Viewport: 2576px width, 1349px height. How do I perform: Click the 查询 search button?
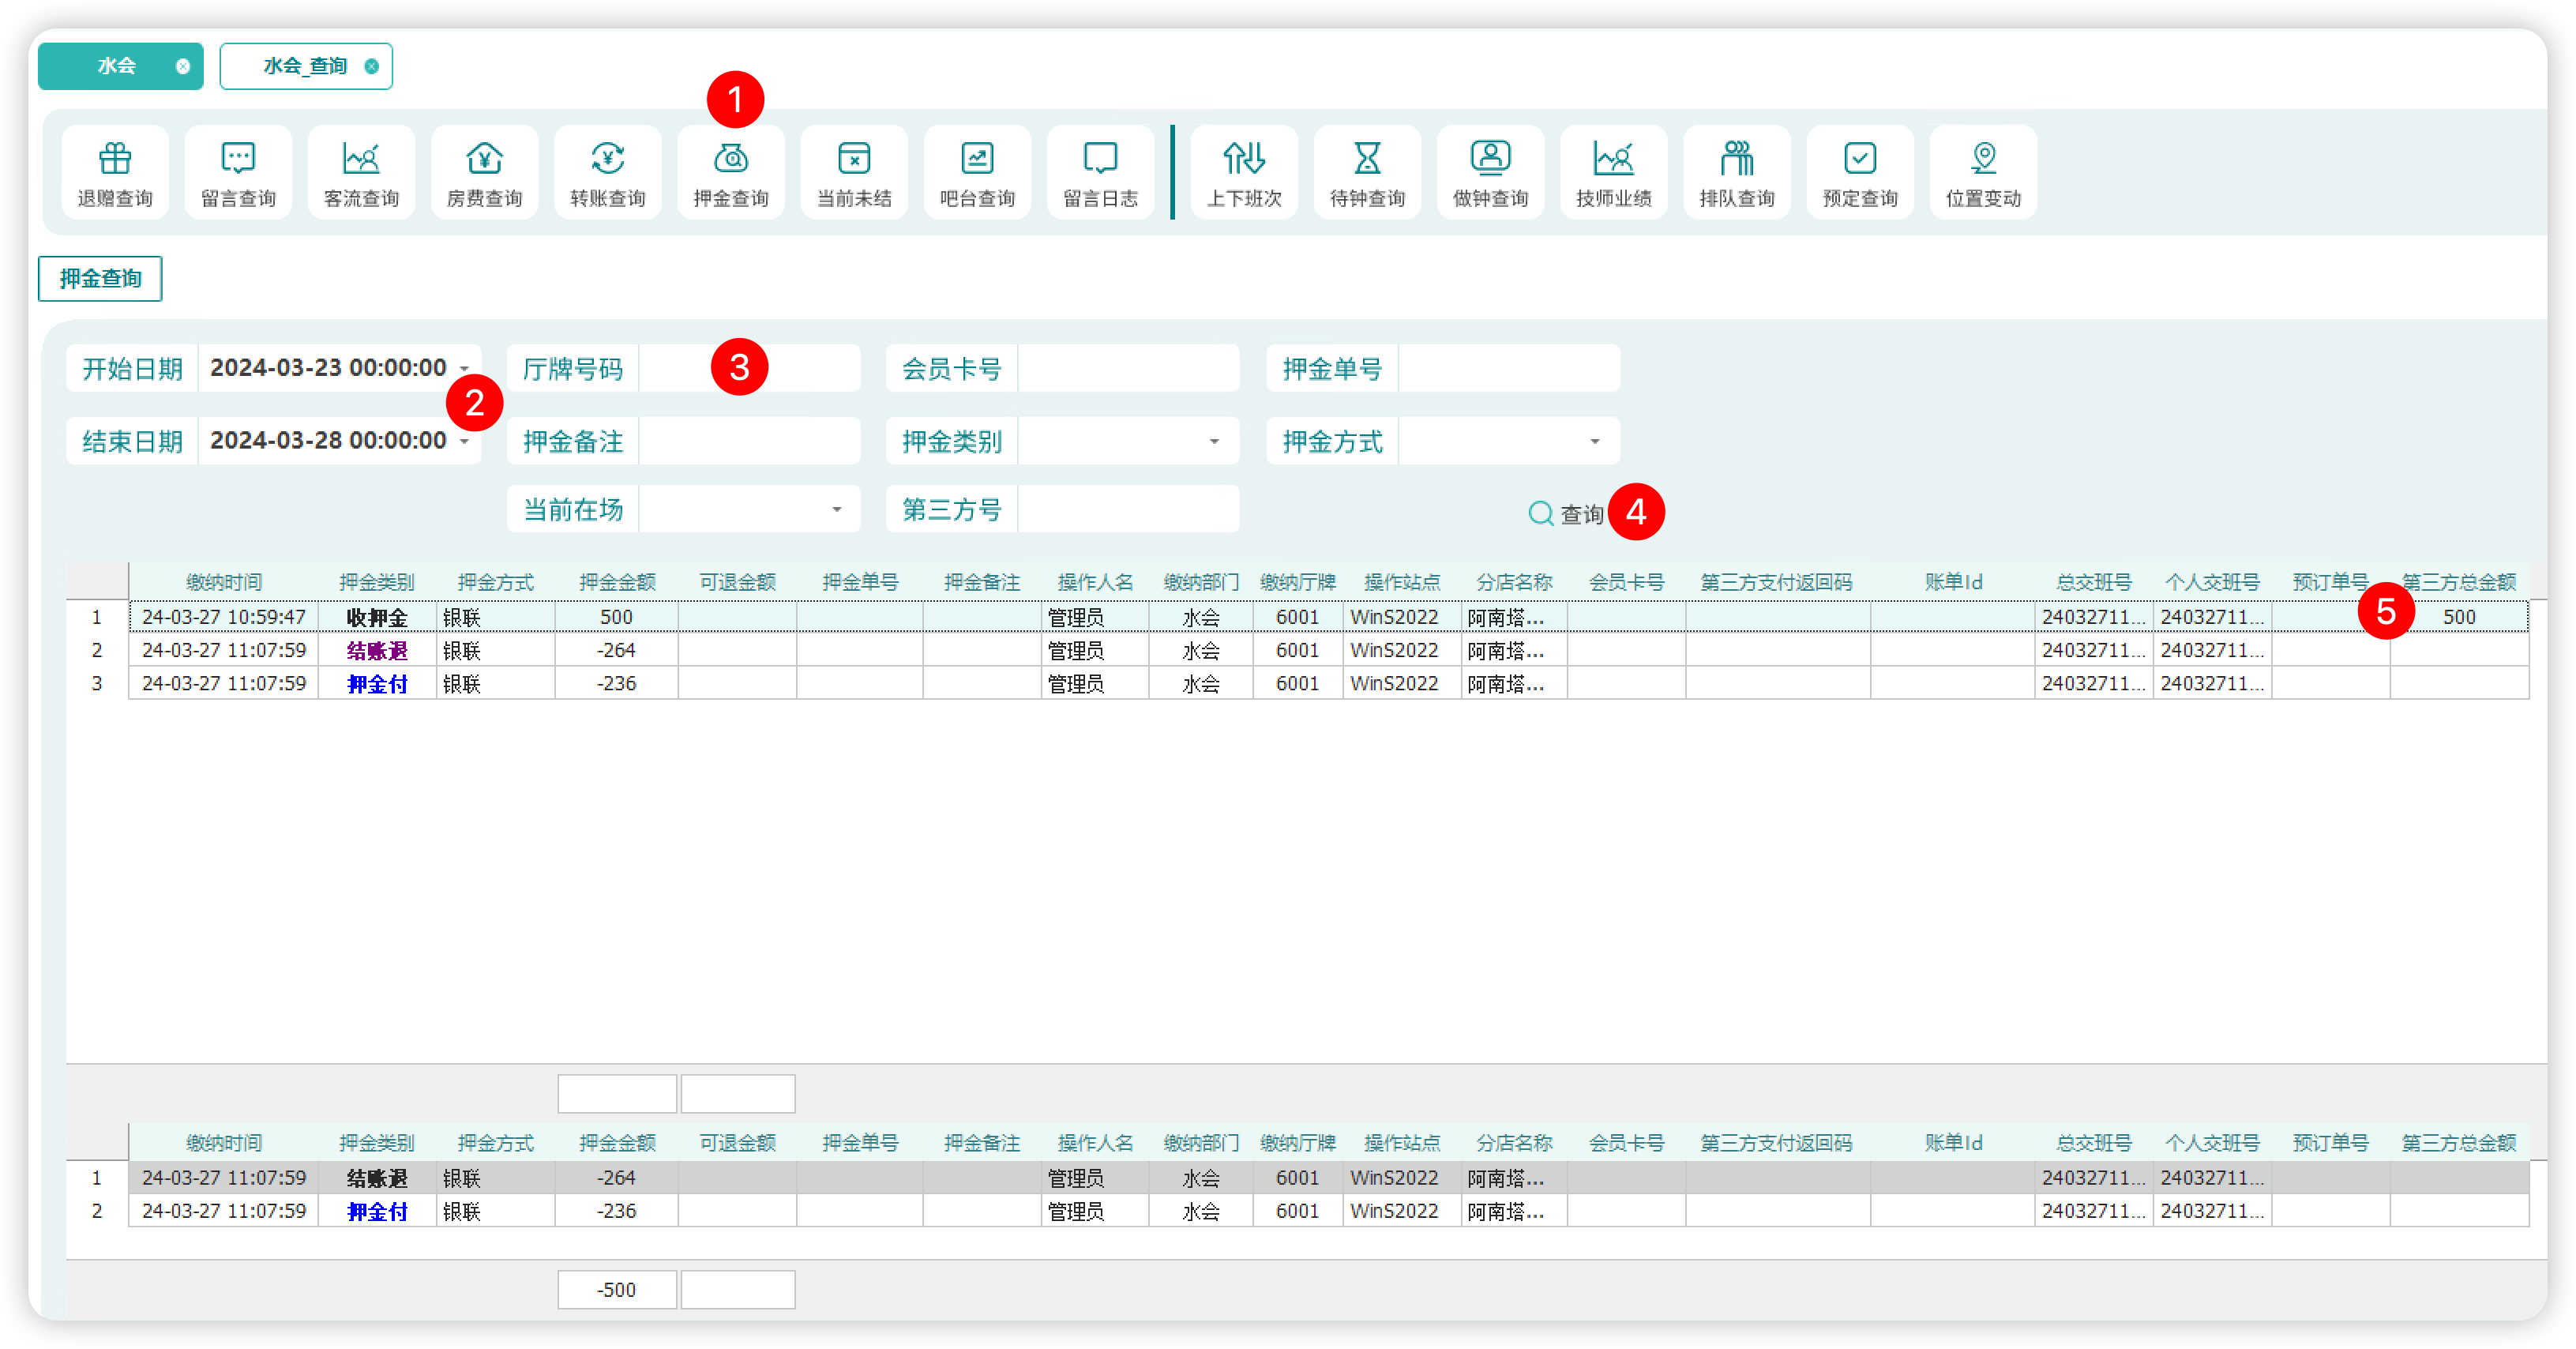(x=1566, y=514)
